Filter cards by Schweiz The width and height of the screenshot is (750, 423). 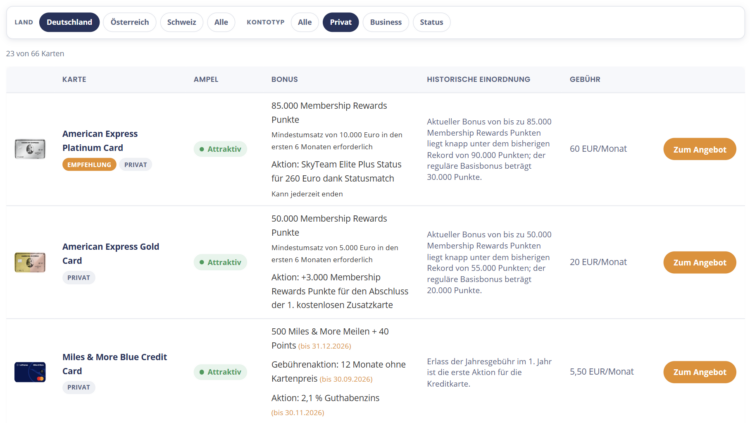click(x=181, y=22)
